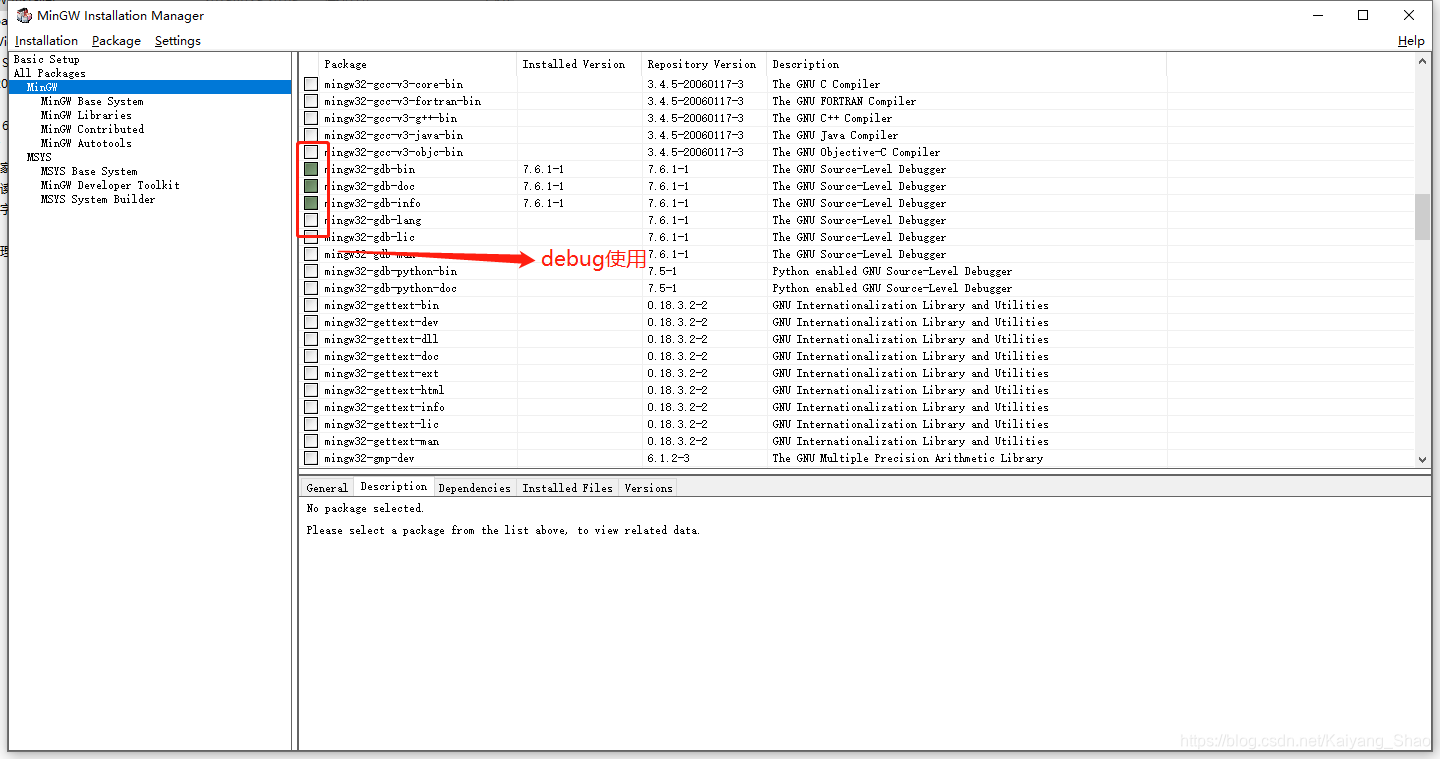The image size is (1440, 759).
Task: Toggle checkbox for mingw32-gettext-doc
Action: [311, 356]
